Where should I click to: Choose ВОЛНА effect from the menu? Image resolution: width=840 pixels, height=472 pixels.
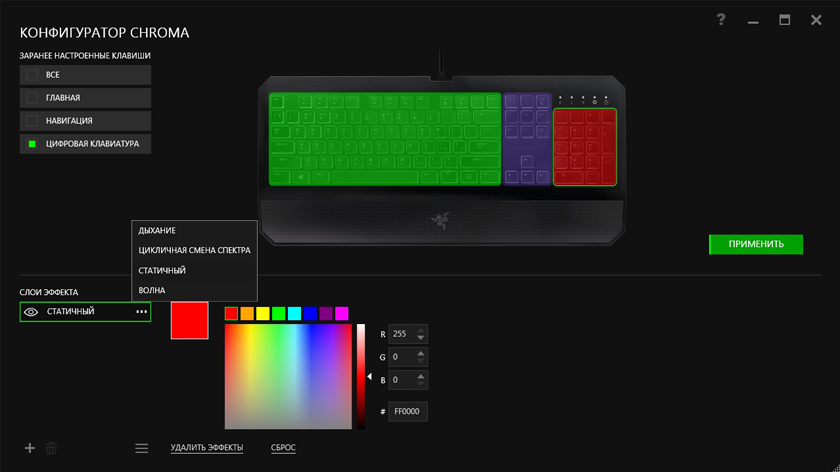coord(194,290)
